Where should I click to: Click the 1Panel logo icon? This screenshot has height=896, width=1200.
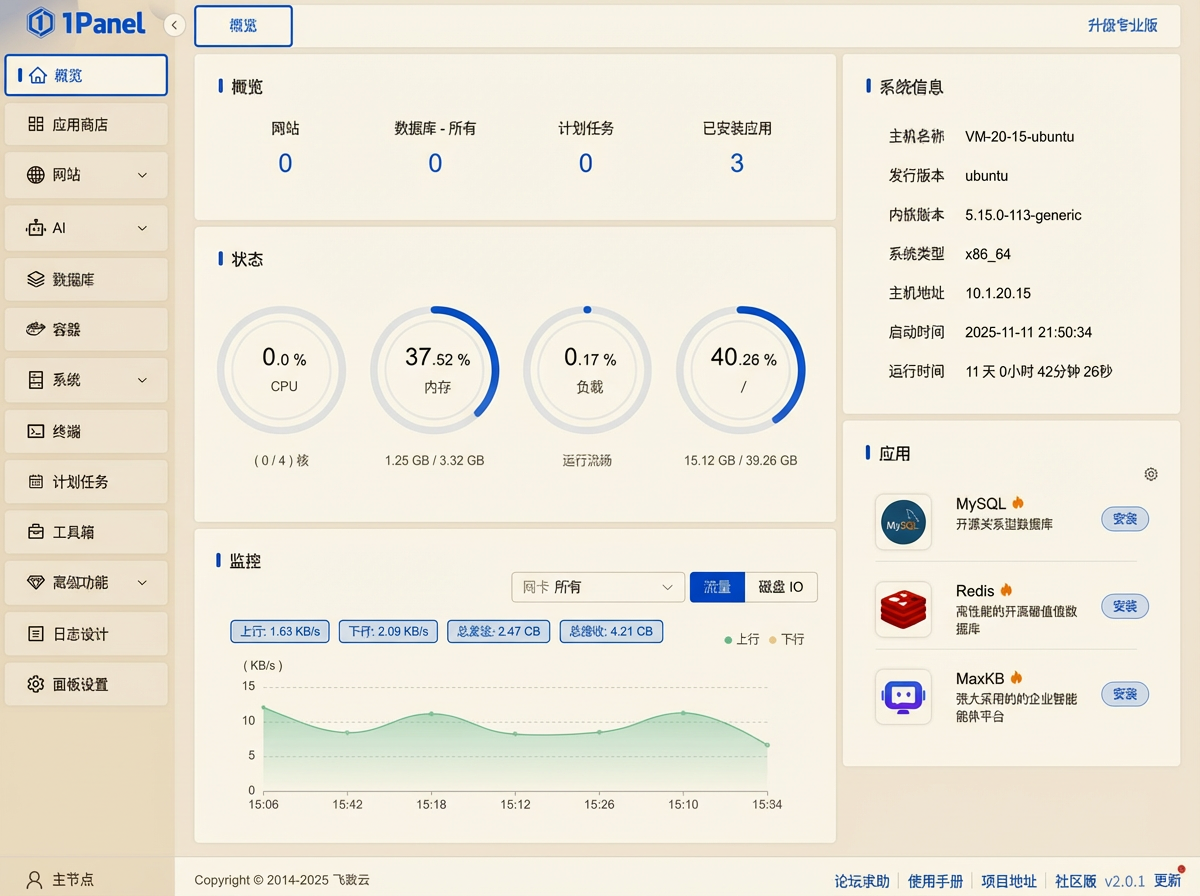tap(41, 23)
